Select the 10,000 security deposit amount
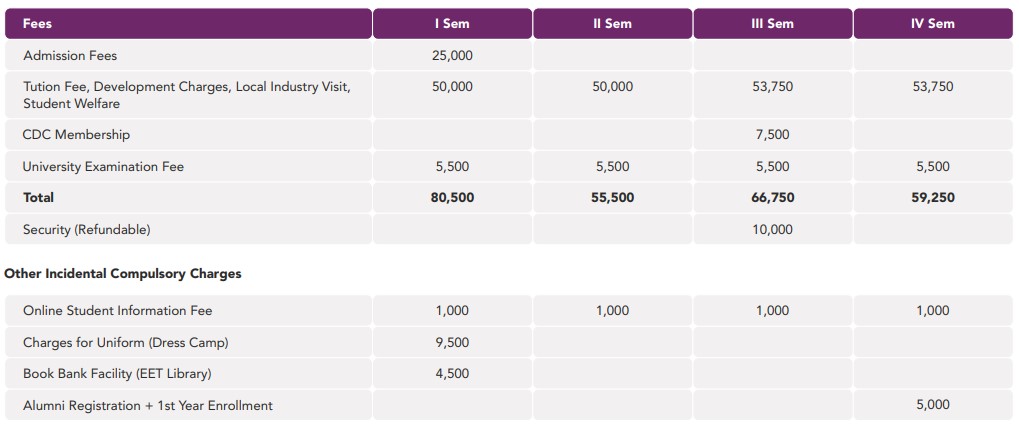This screenshot has height=427, width=1019. (773, 229)
